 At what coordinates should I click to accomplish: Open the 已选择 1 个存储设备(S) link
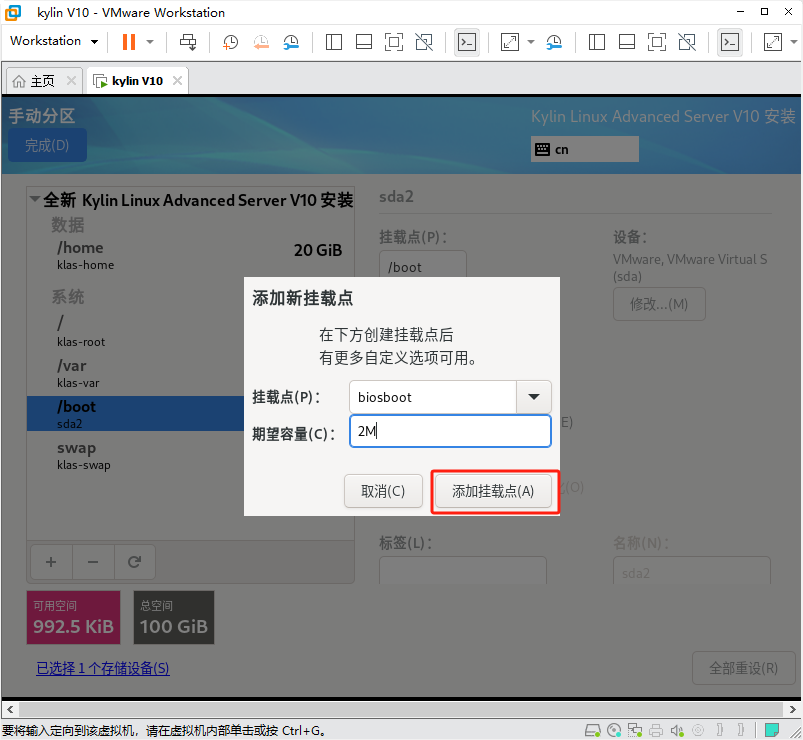[x=102, y=668]
